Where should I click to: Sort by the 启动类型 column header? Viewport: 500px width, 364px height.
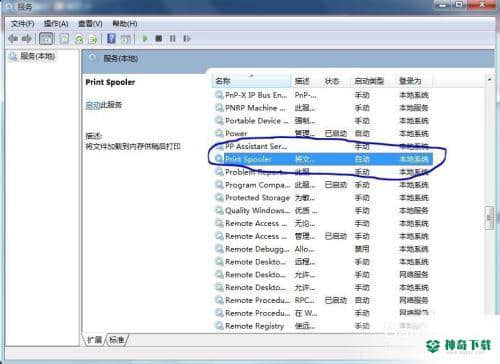369,81
